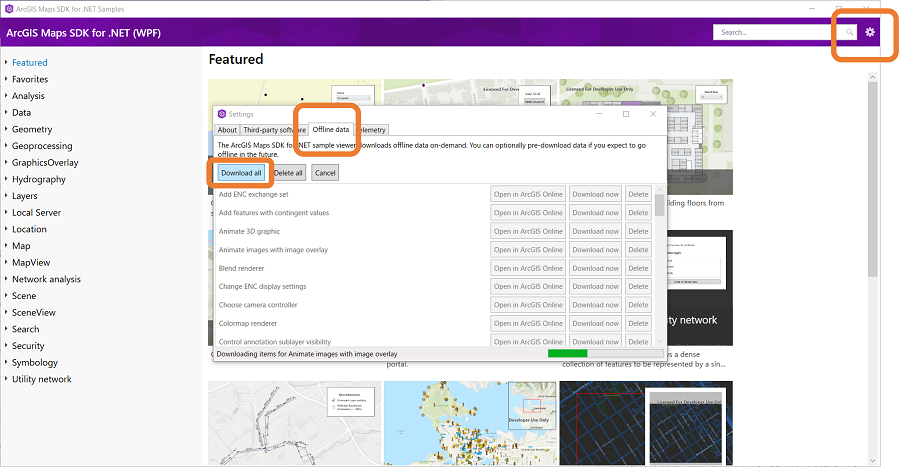This screenshot has width=899, height=467.
Task: Click the Download all button
Action: (241, 172)
